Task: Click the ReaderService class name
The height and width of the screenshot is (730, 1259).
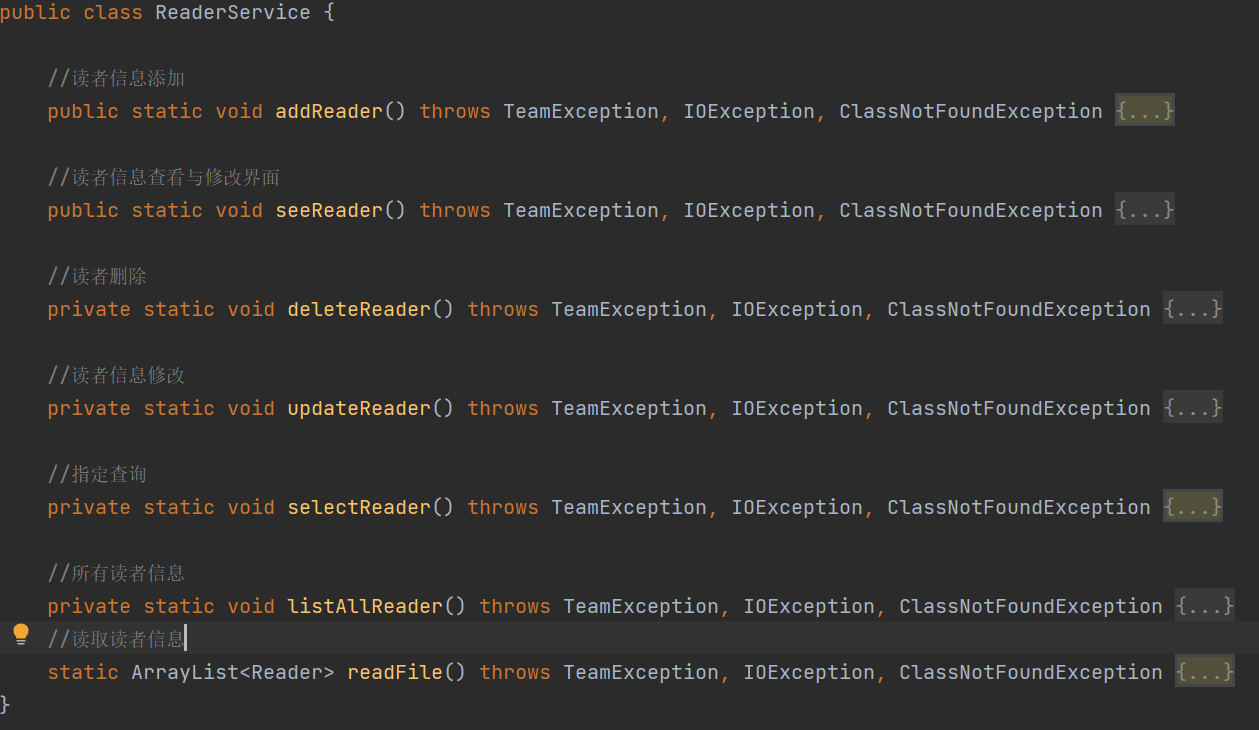Action: [233, 12]
